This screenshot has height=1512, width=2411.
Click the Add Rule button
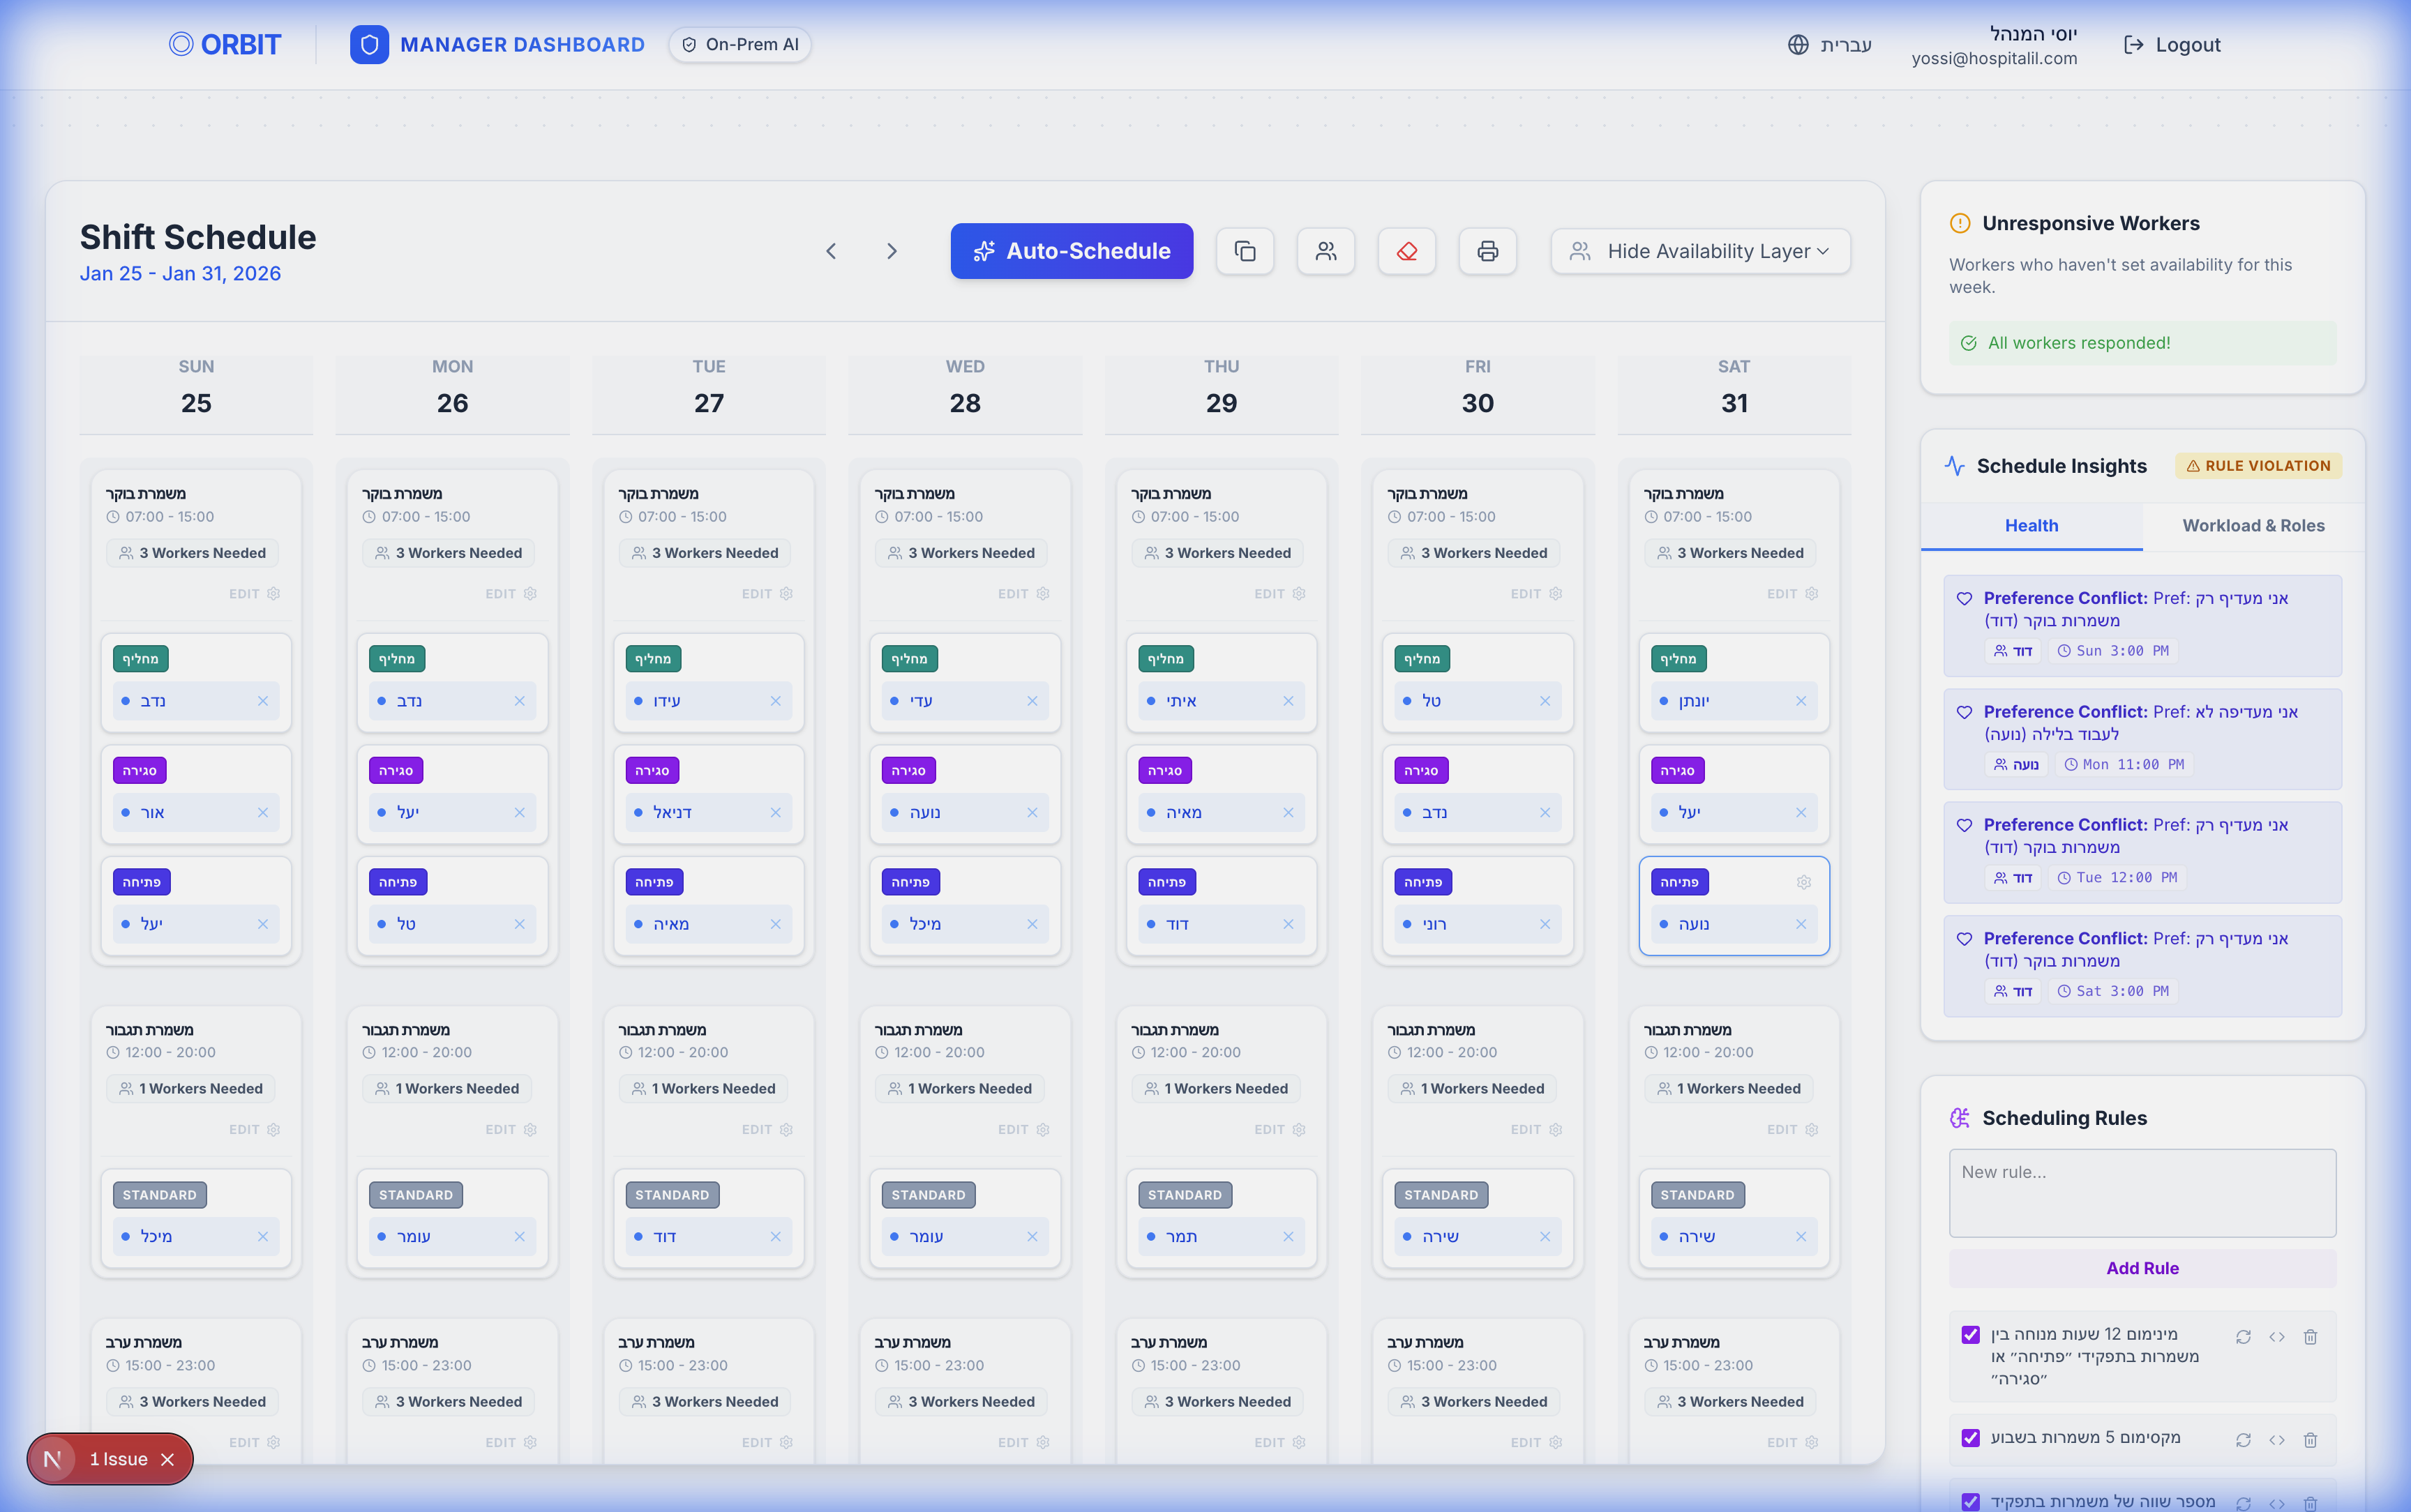point(2141,1268)
